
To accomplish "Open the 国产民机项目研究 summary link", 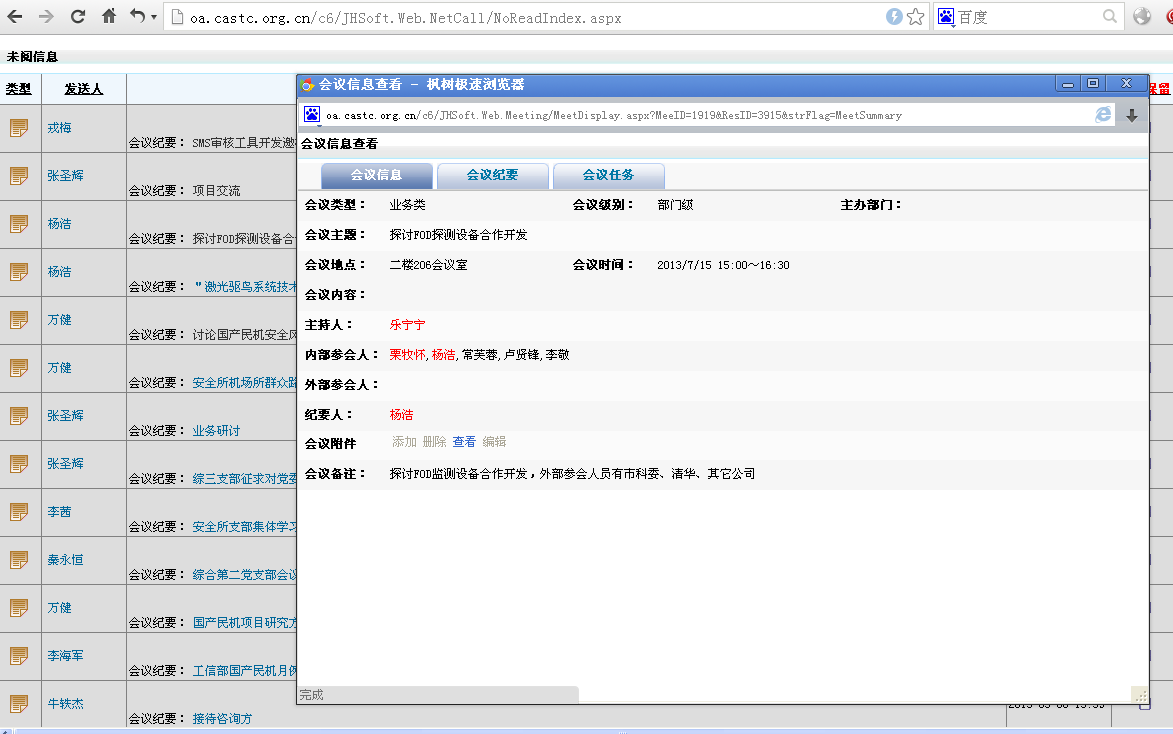I will (x=244, y=623).
